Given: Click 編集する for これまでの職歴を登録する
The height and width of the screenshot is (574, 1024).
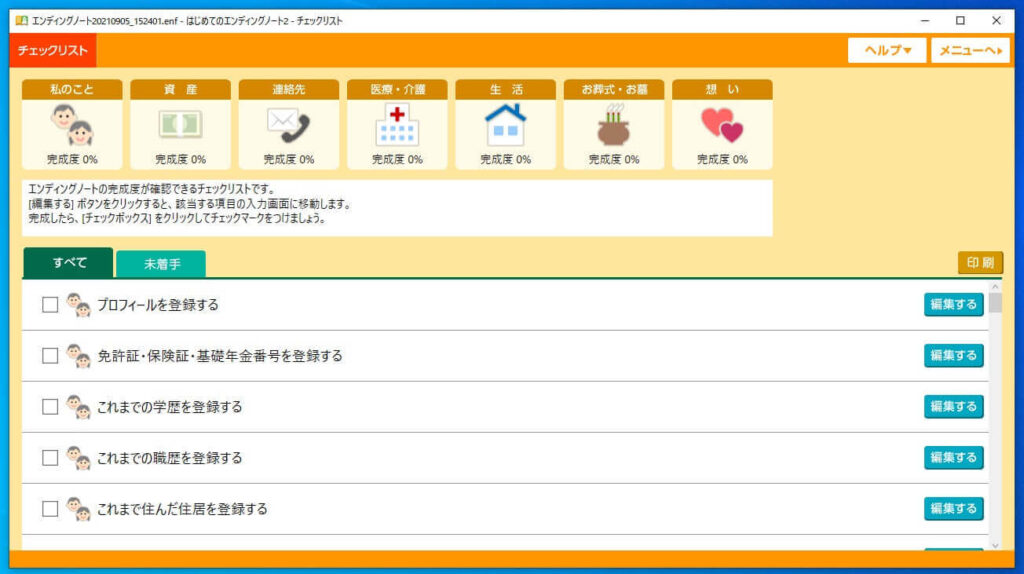Looking at the screenshot, I should (x=953, y=457).
